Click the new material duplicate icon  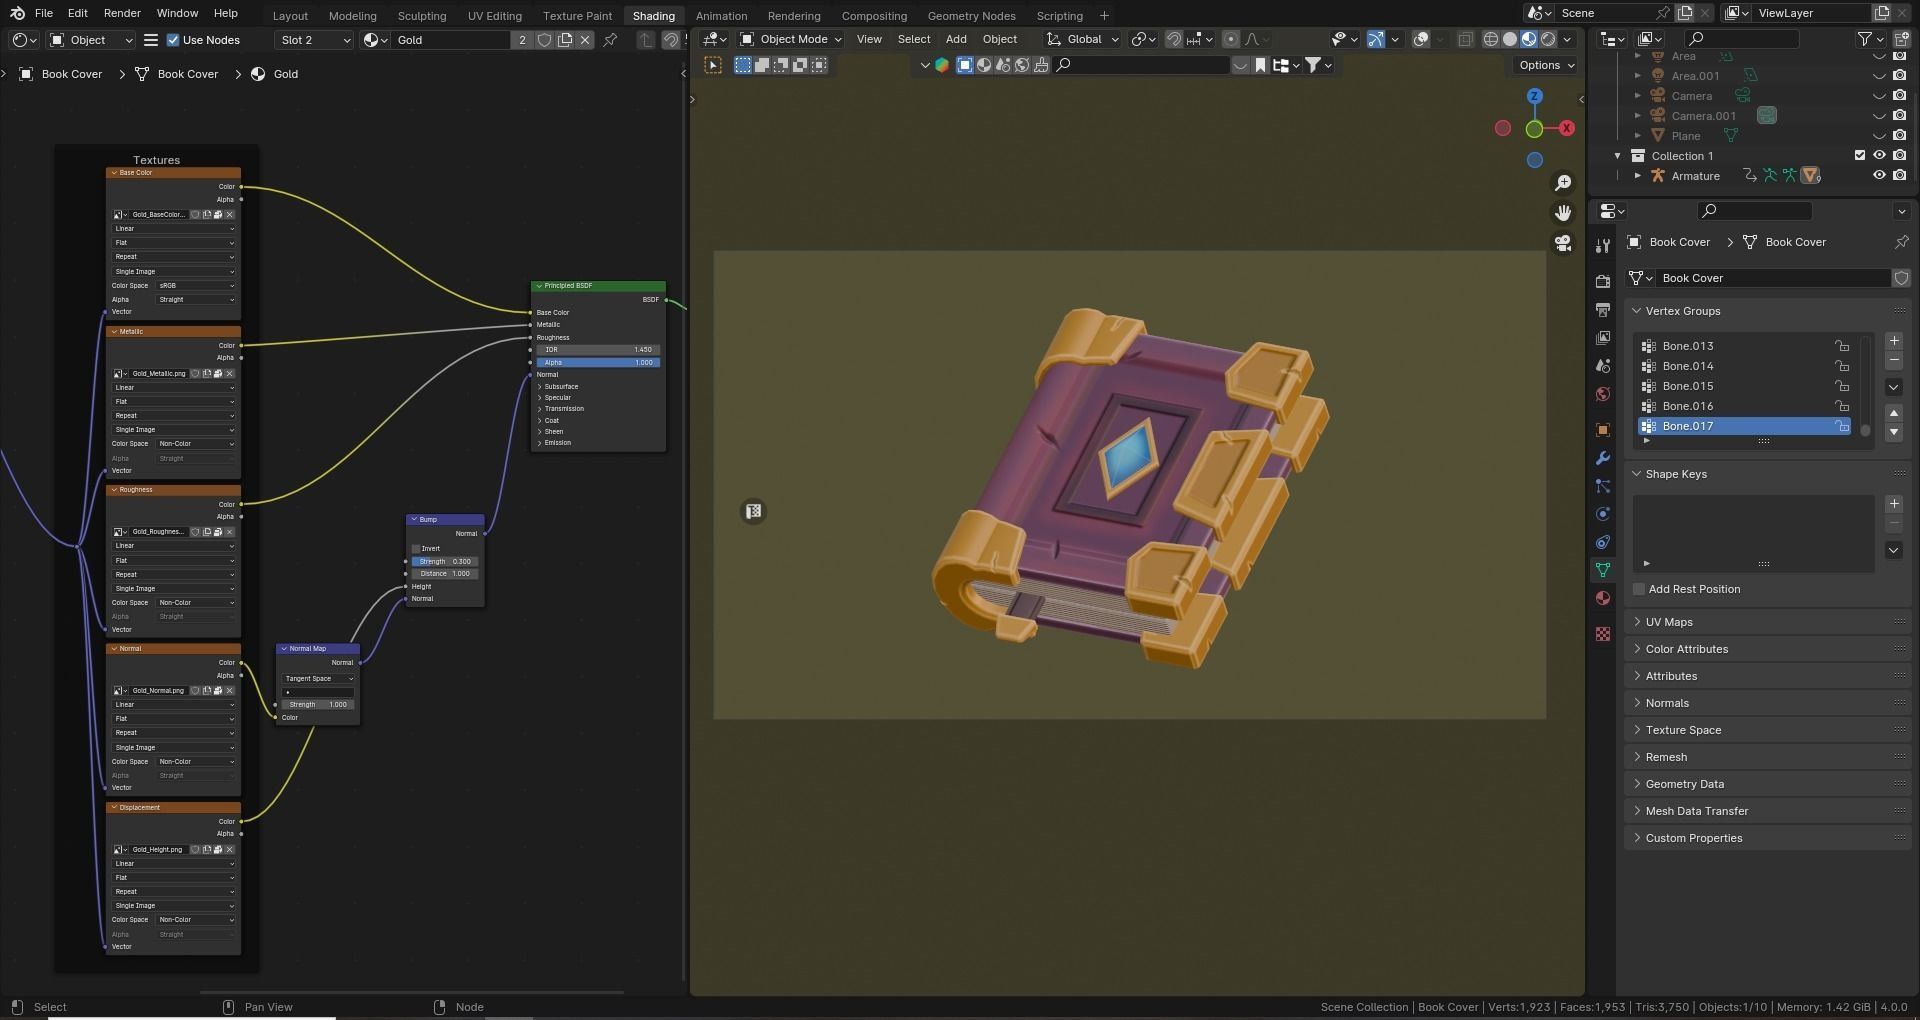(x=565, y=40)
